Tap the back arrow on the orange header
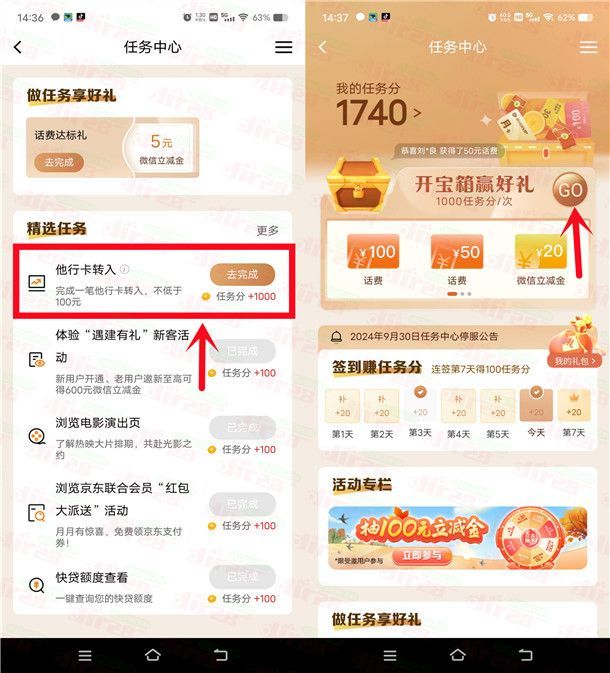This screenshot has height=673, width=610. click(323, 47)
